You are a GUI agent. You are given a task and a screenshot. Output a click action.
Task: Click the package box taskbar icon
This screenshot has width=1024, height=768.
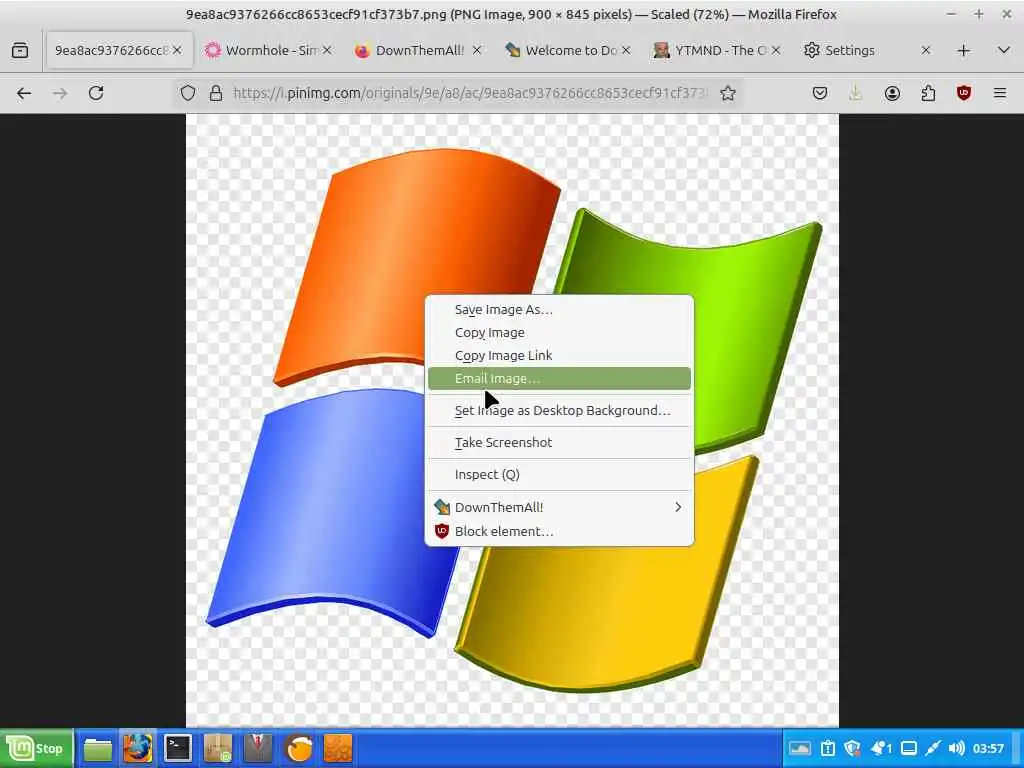217,748
